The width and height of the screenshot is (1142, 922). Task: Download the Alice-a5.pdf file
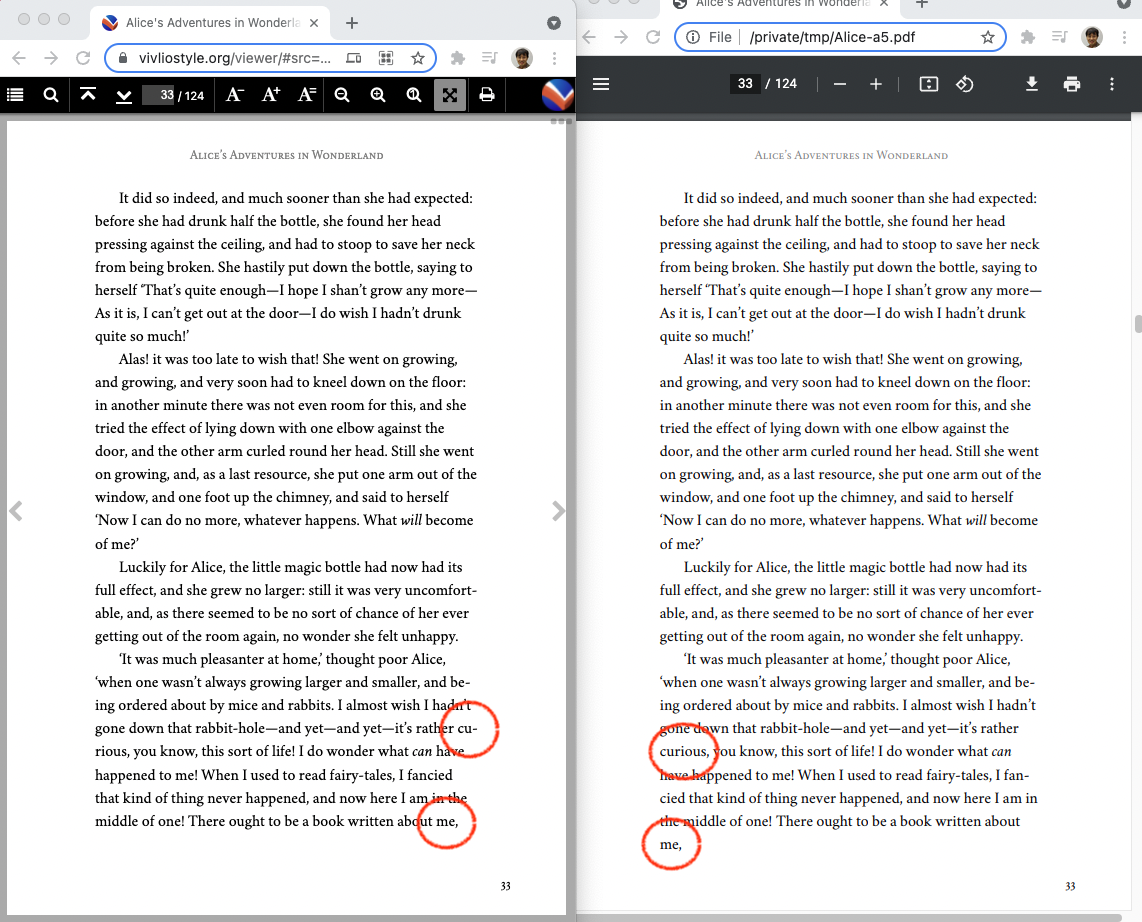[x=1032, y=84]
